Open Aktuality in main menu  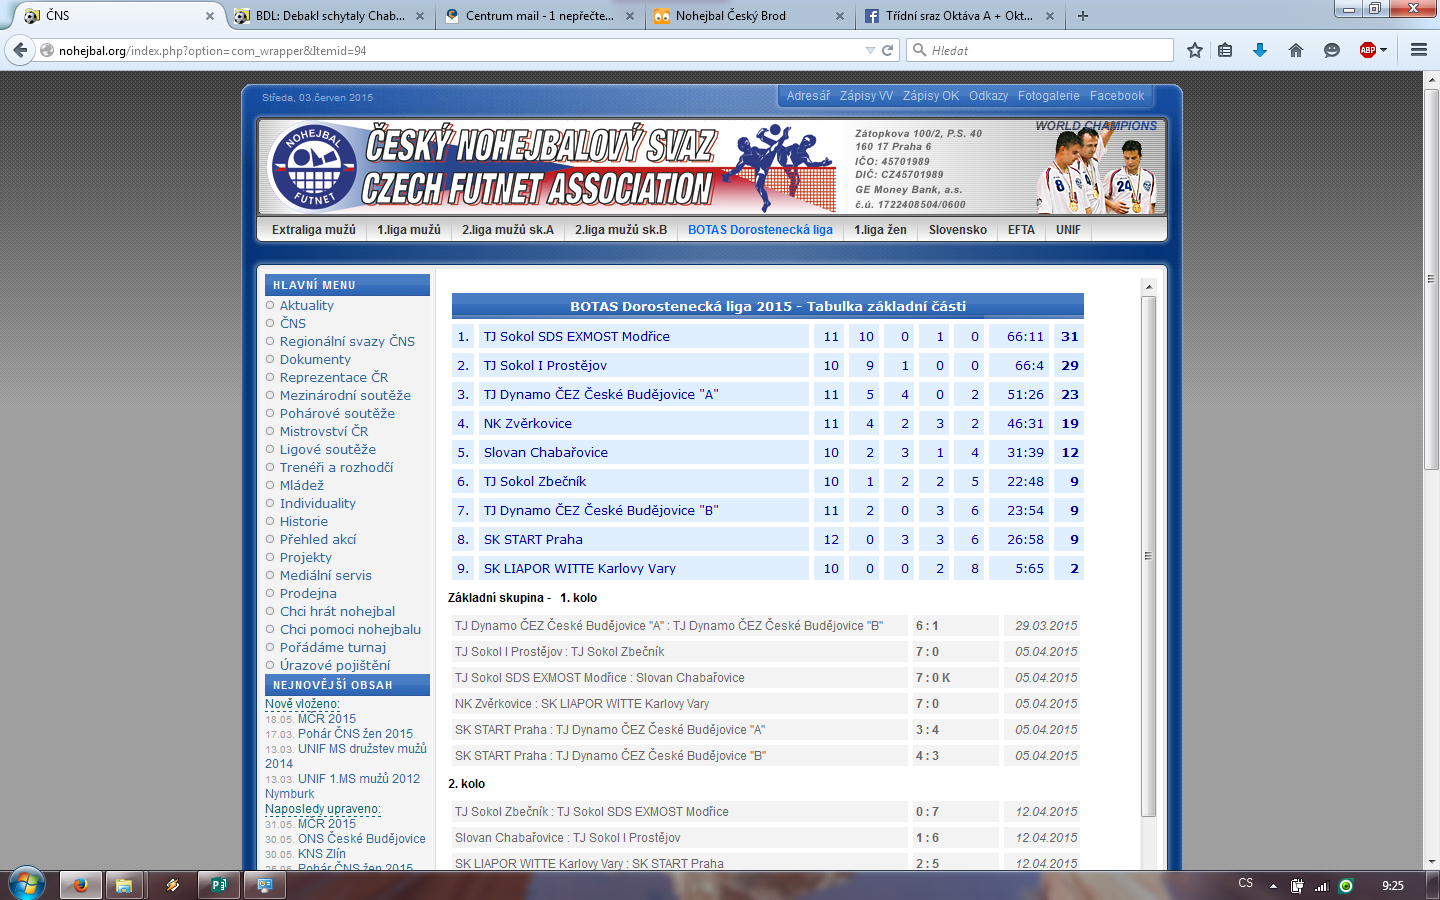(307, 306)
